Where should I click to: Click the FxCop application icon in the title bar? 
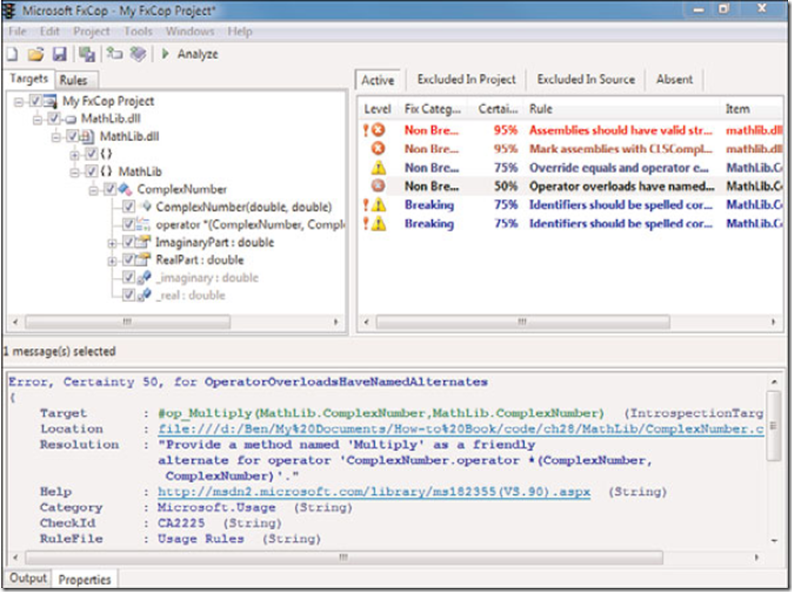point(9,10)
